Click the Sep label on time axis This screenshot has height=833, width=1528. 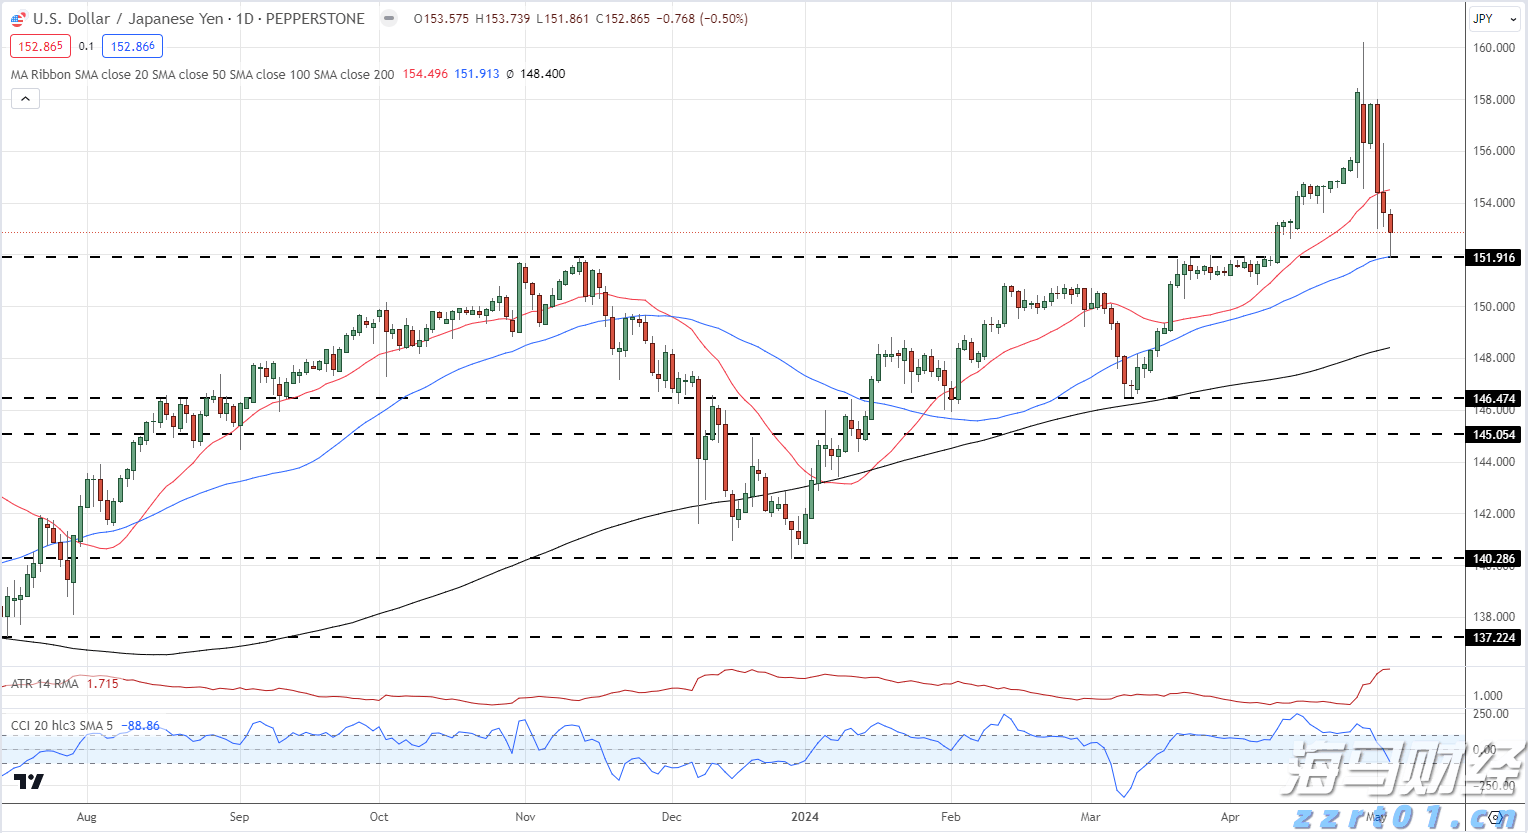[x=239, y=817]
